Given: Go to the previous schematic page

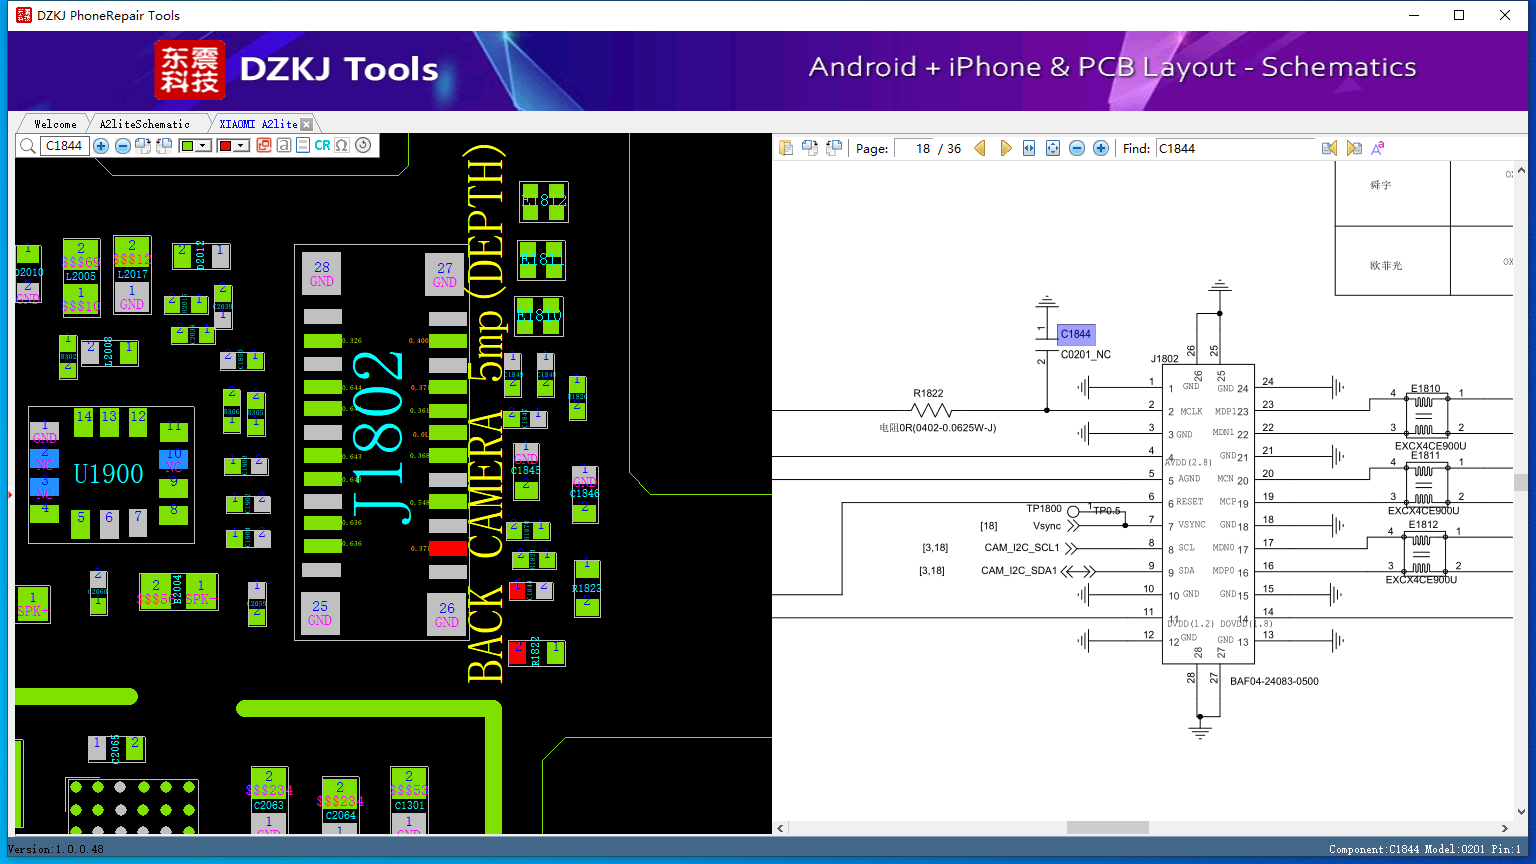Looking at the screenshot, I should pos(980,148).
